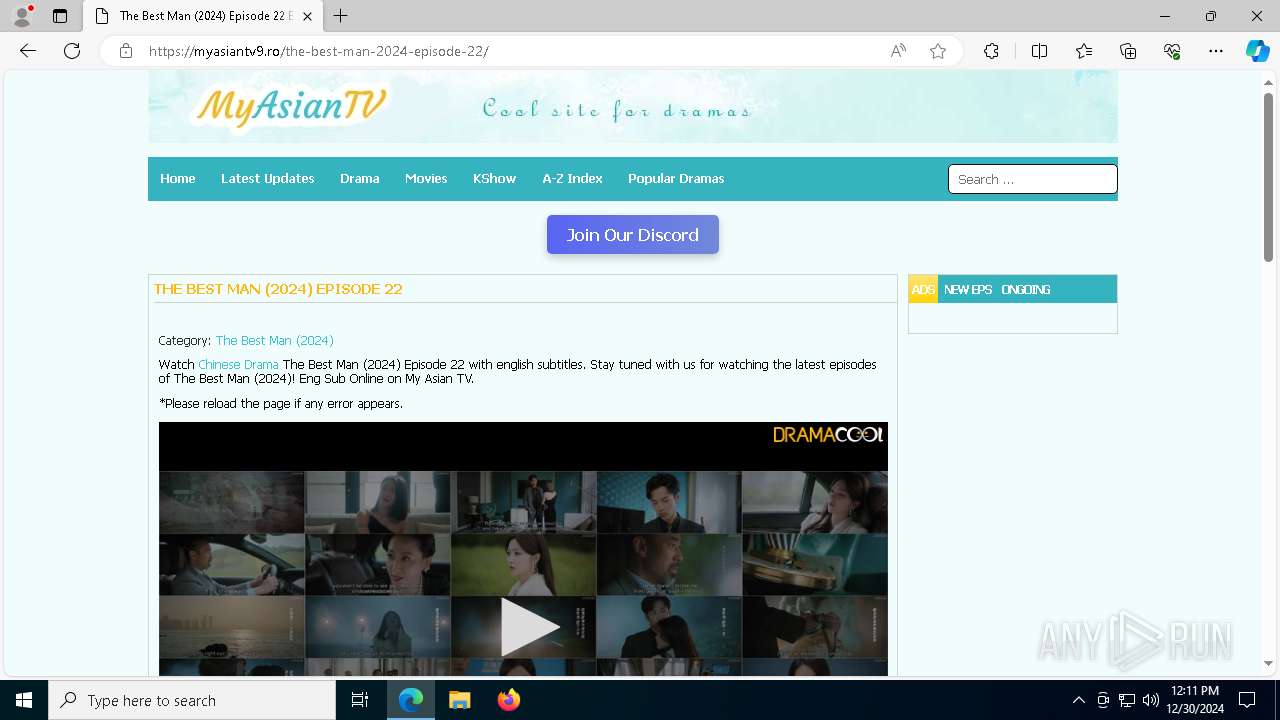This screenshot has height=720, width=1280.
Task: Click the MyAsianTV logo
Action: 291,106
